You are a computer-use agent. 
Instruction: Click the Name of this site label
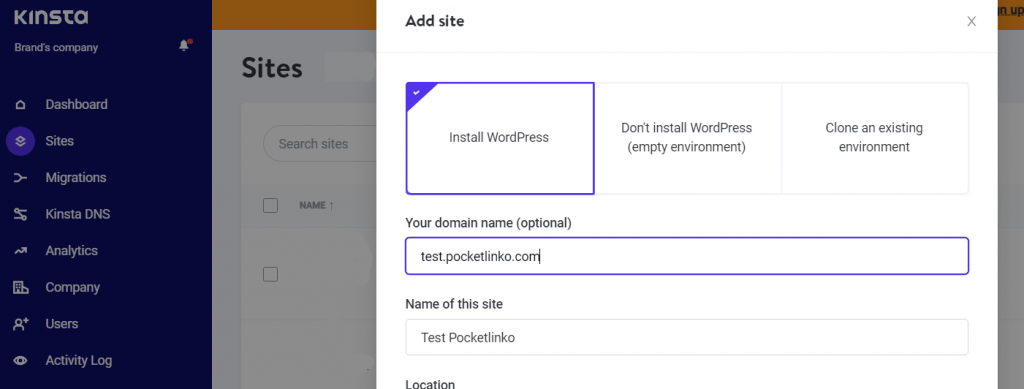coord(454,304)
